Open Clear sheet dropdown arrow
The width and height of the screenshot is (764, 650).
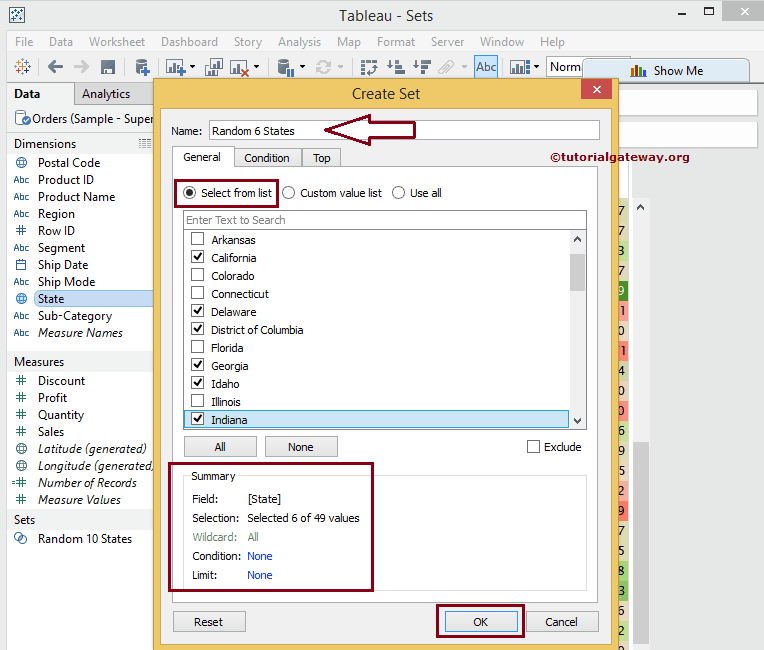coord(257,67)
